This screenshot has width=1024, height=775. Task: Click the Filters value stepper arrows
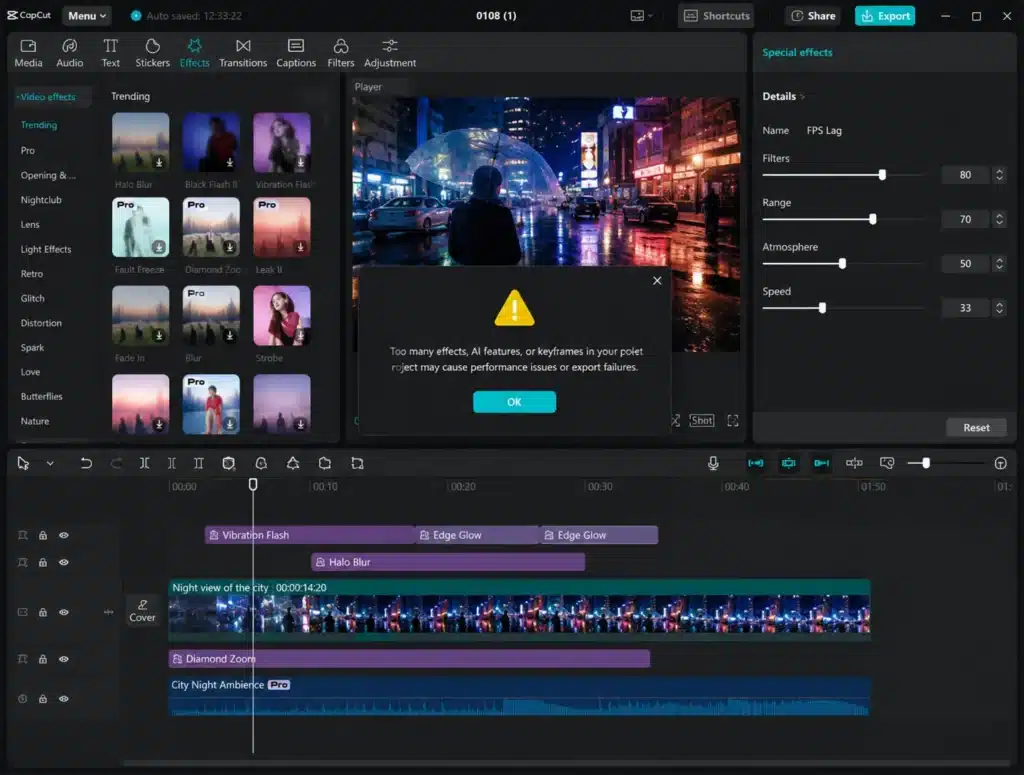pos(999,175)
